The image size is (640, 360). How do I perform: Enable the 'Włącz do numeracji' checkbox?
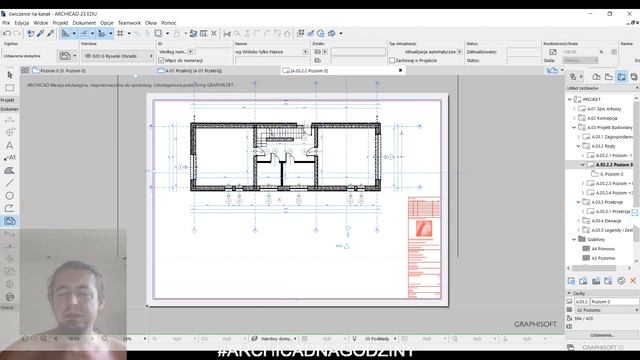pos(161,60)
